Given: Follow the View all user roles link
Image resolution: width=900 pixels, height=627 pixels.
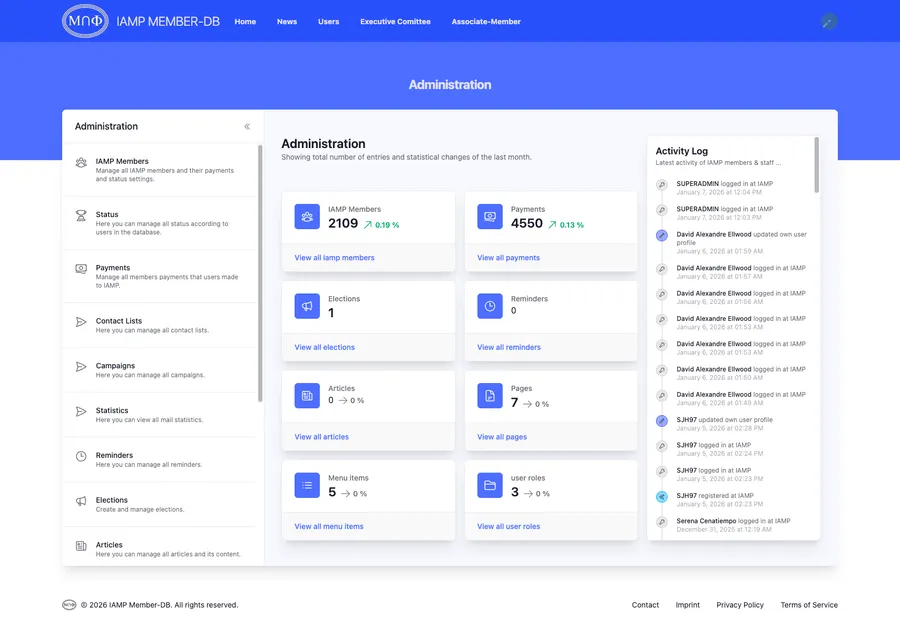Looking at the screenshot, I should 509,527.
